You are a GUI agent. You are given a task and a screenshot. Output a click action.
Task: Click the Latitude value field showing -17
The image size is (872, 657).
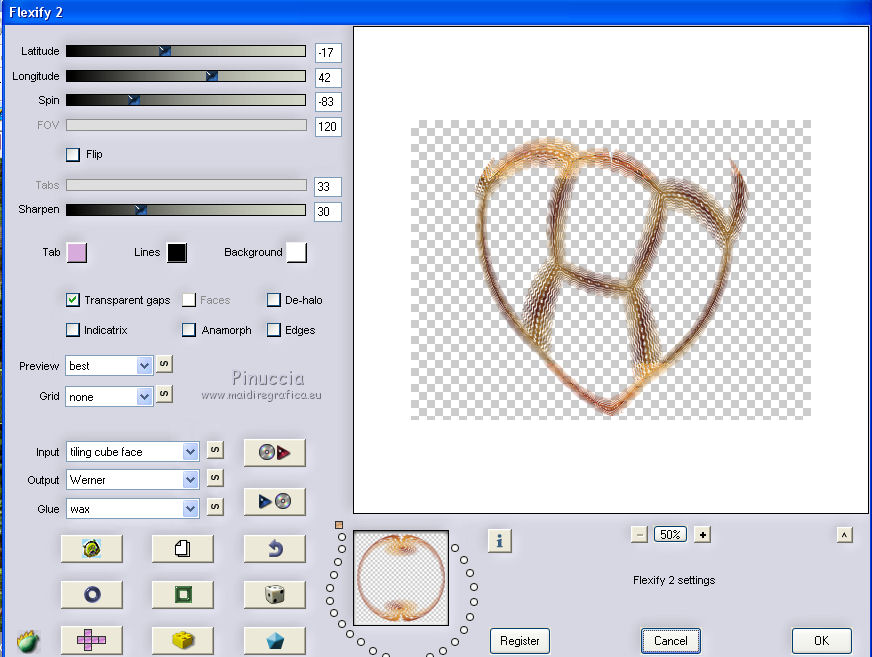[x=328, y=53]
